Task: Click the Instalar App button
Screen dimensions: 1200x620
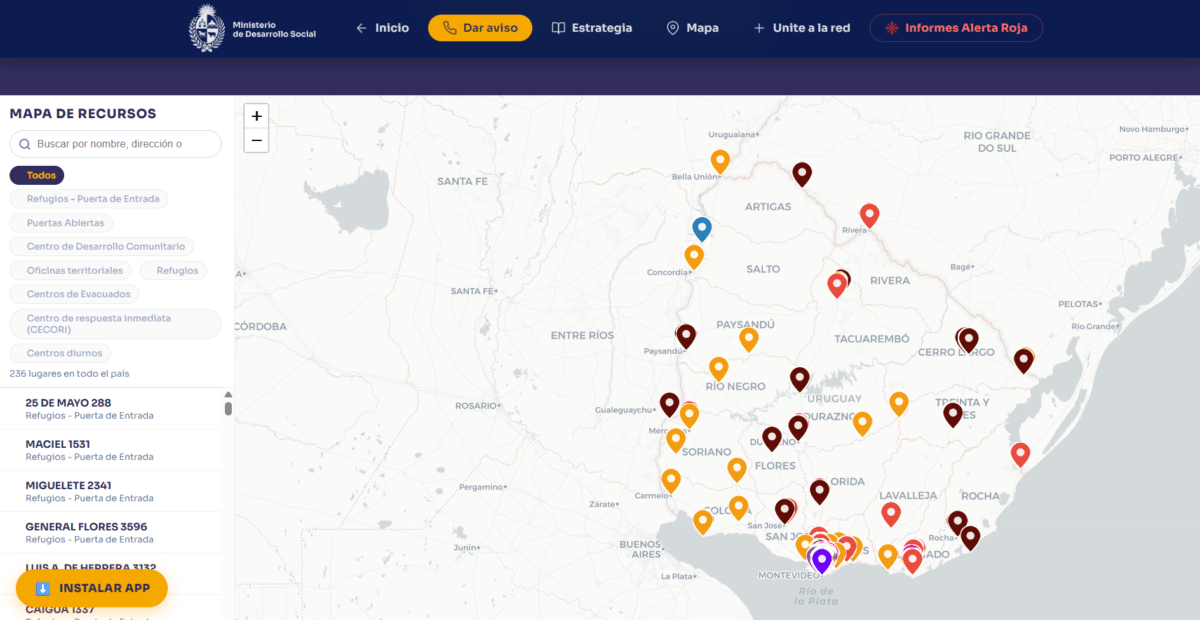Action: pos(92,588)
